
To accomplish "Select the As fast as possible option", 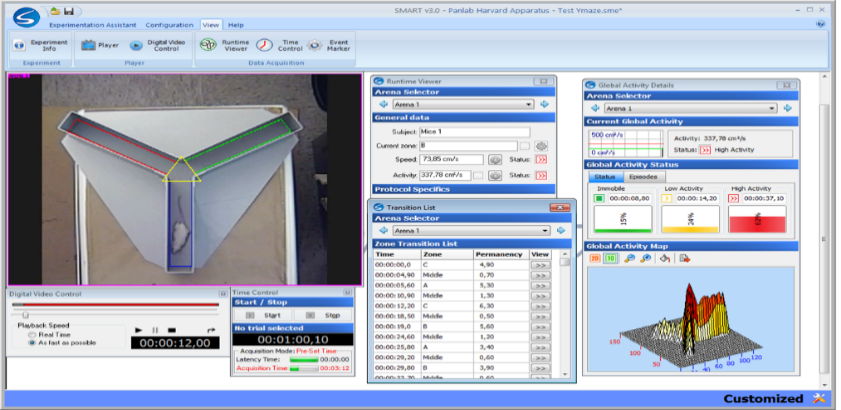I will (32, 342).
